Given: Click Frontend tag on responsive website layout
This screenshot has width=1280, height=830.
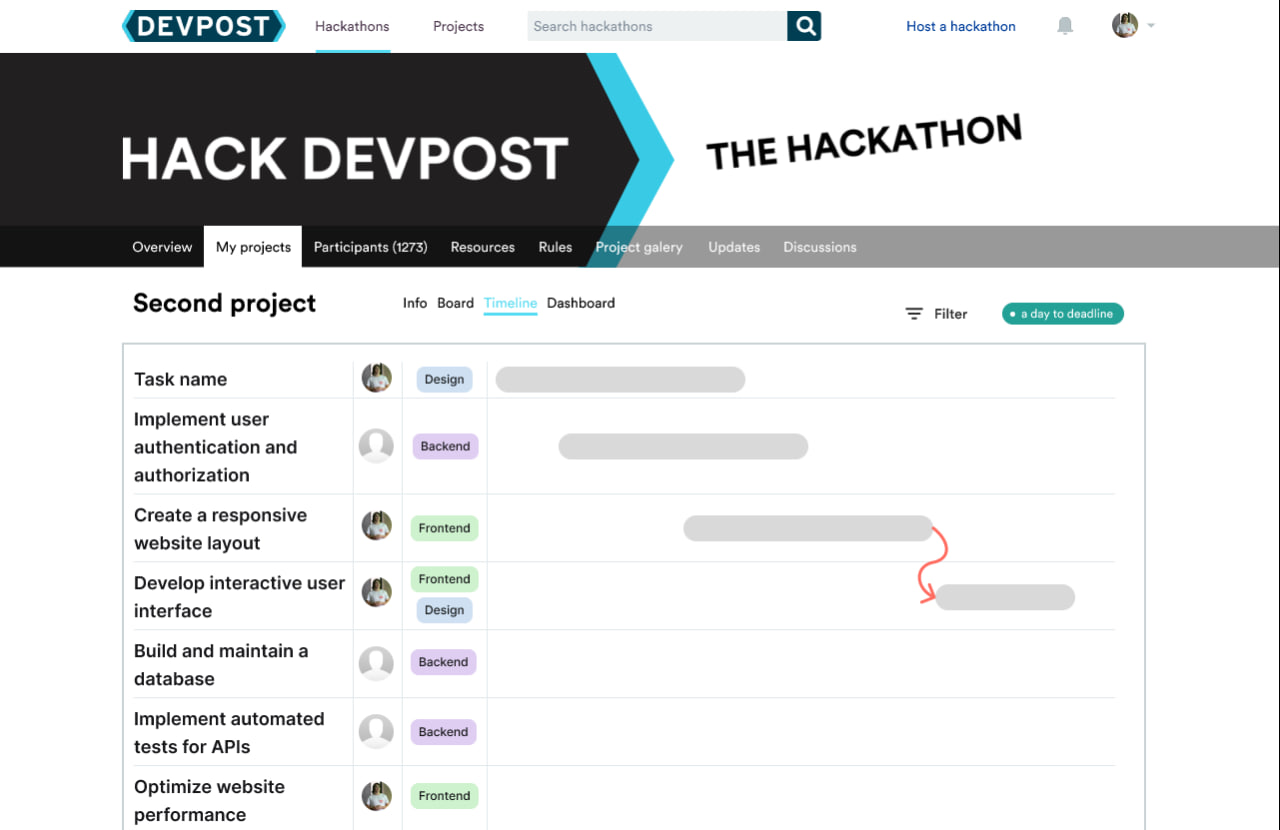Looking at the screenshot, I should tap(444, 528).
